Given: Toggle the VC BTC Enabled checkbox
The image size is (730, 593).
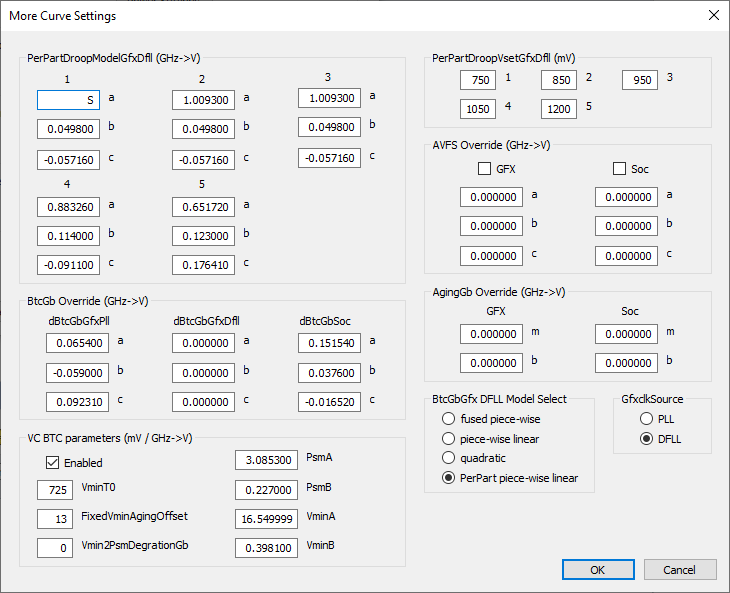Looking at the screenshot, I should click(53, 463).
